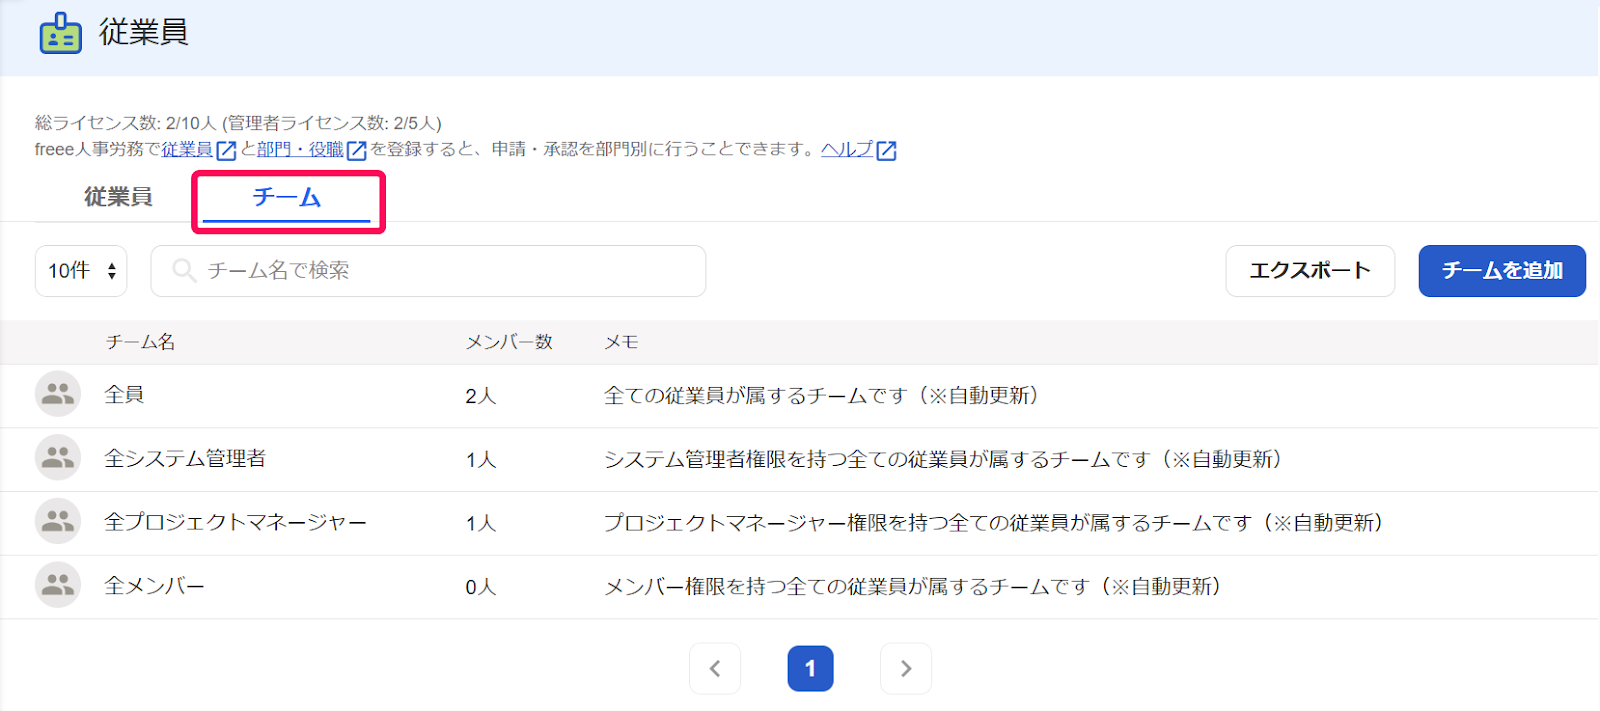Image resolution: width=1600 pixels, height=711 pixels.
Task: Open the 10件 page size dropdown
Action: click(81, 271)
